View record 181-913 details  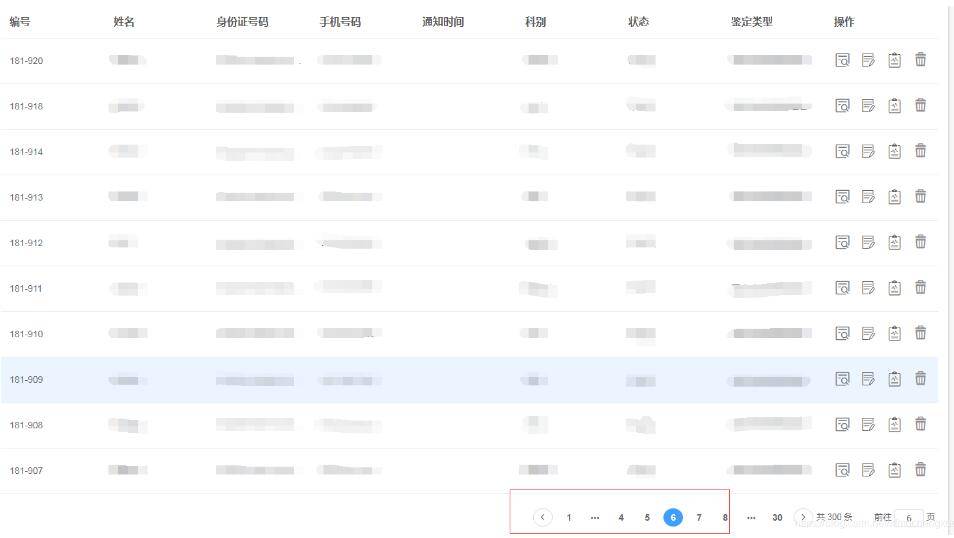(x=842, y=197)
